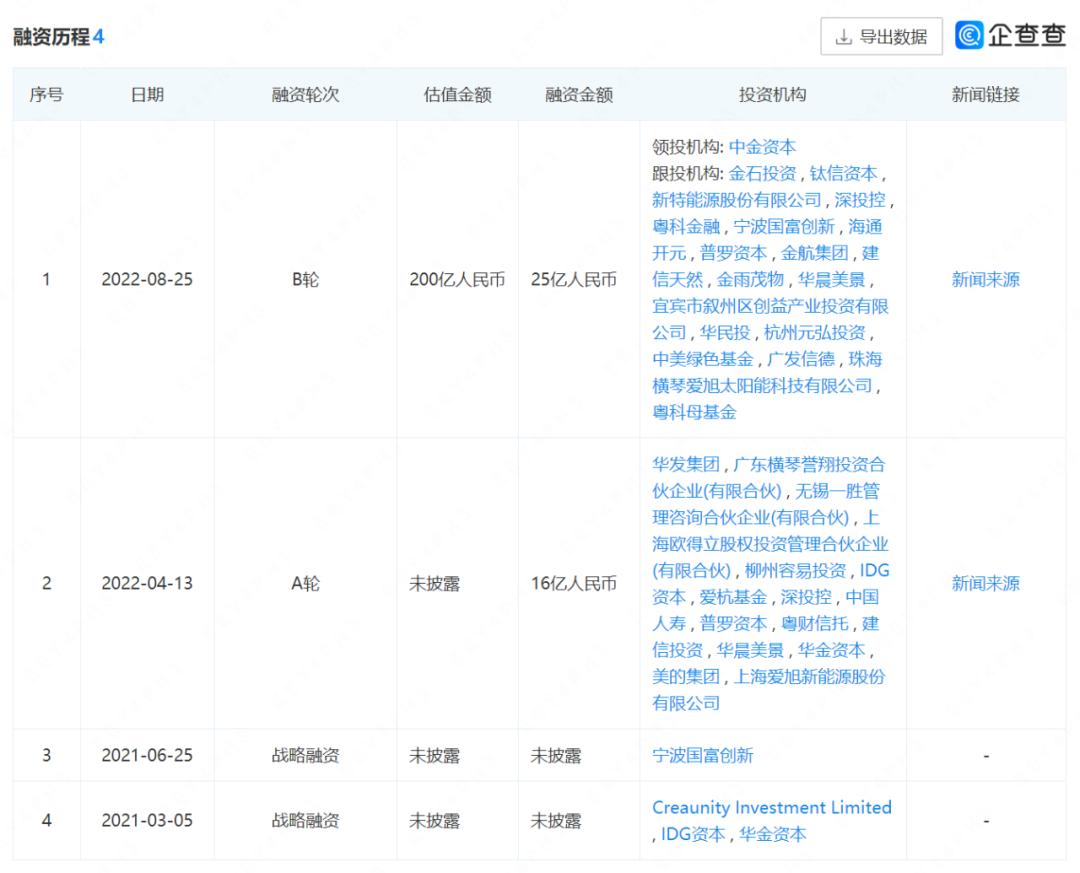Click the 企查查 logo icon
This screenshot has height=873, width=1080.
pos(968,36)
